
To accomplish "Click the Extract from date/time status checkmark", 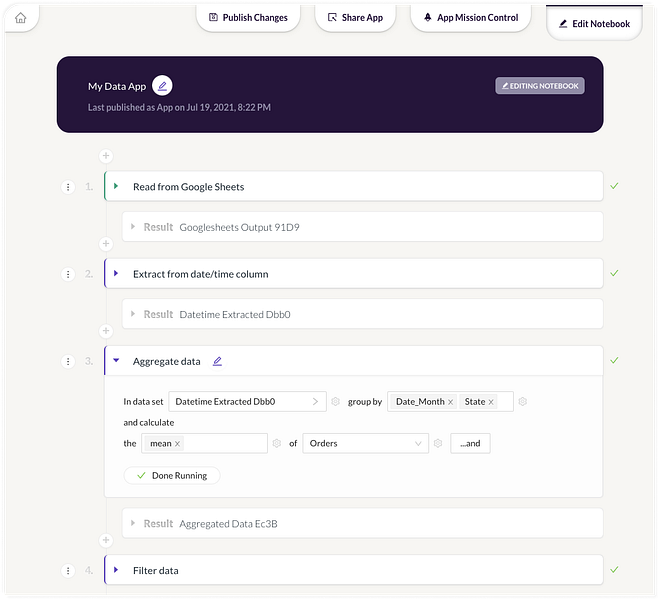I will point(614,273).
